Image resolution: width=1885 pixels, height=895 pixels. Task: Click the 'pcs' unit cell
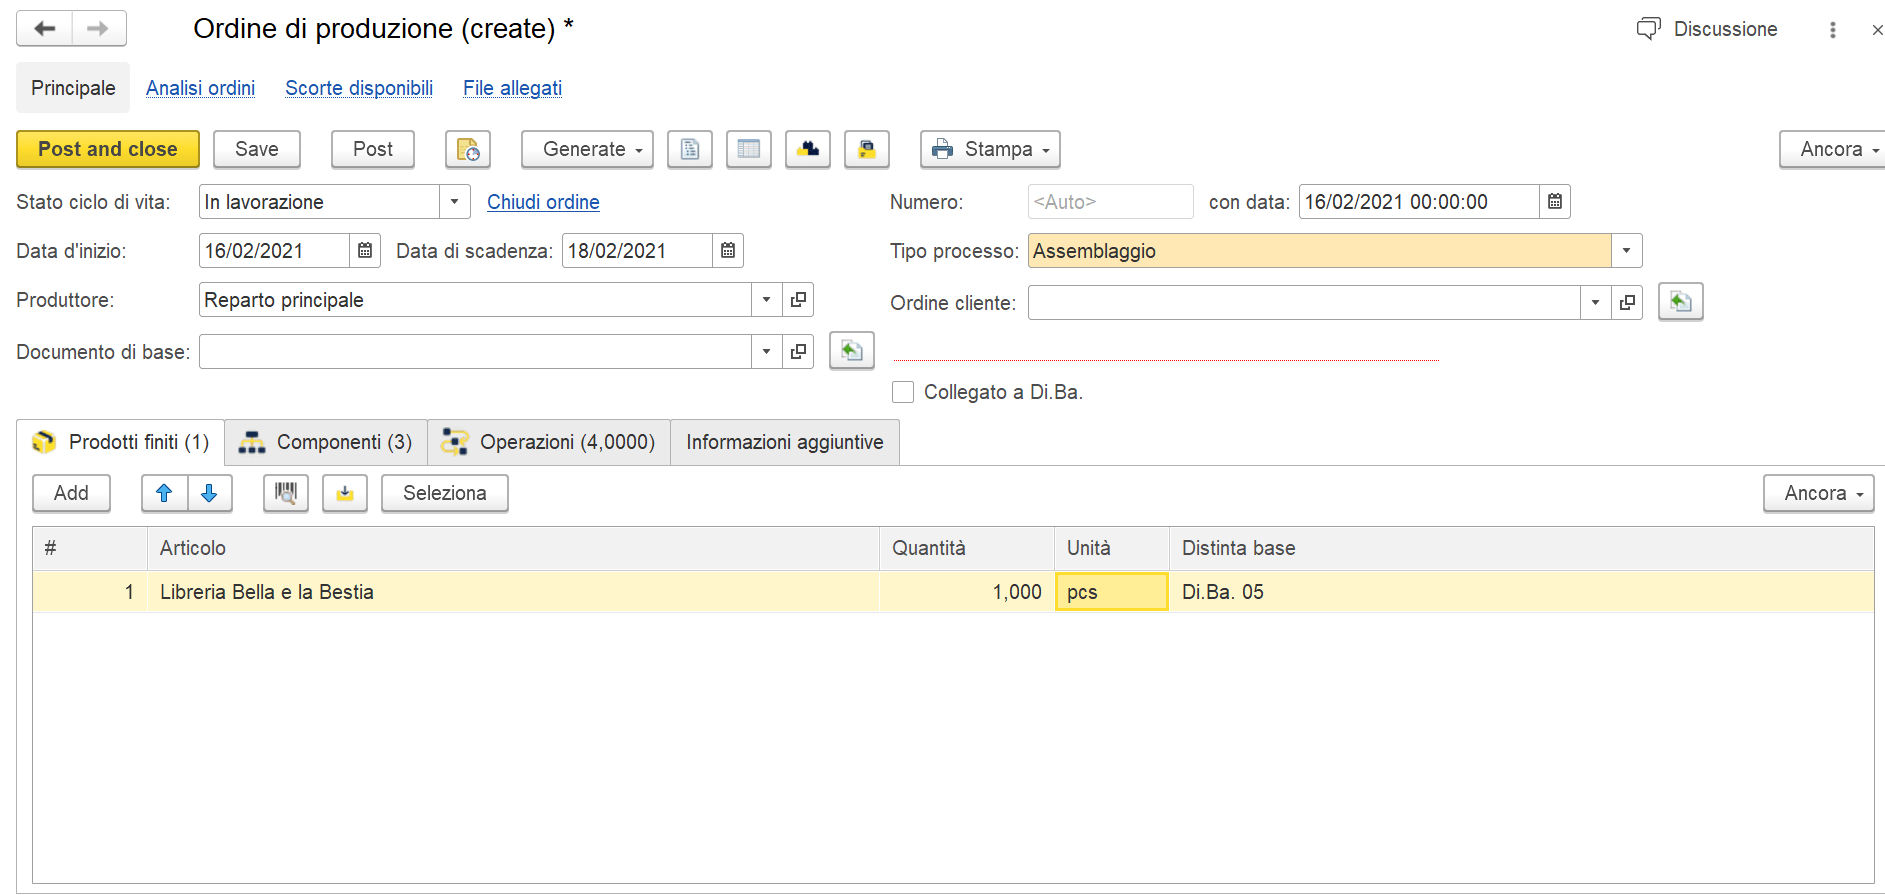(1112, 592)
